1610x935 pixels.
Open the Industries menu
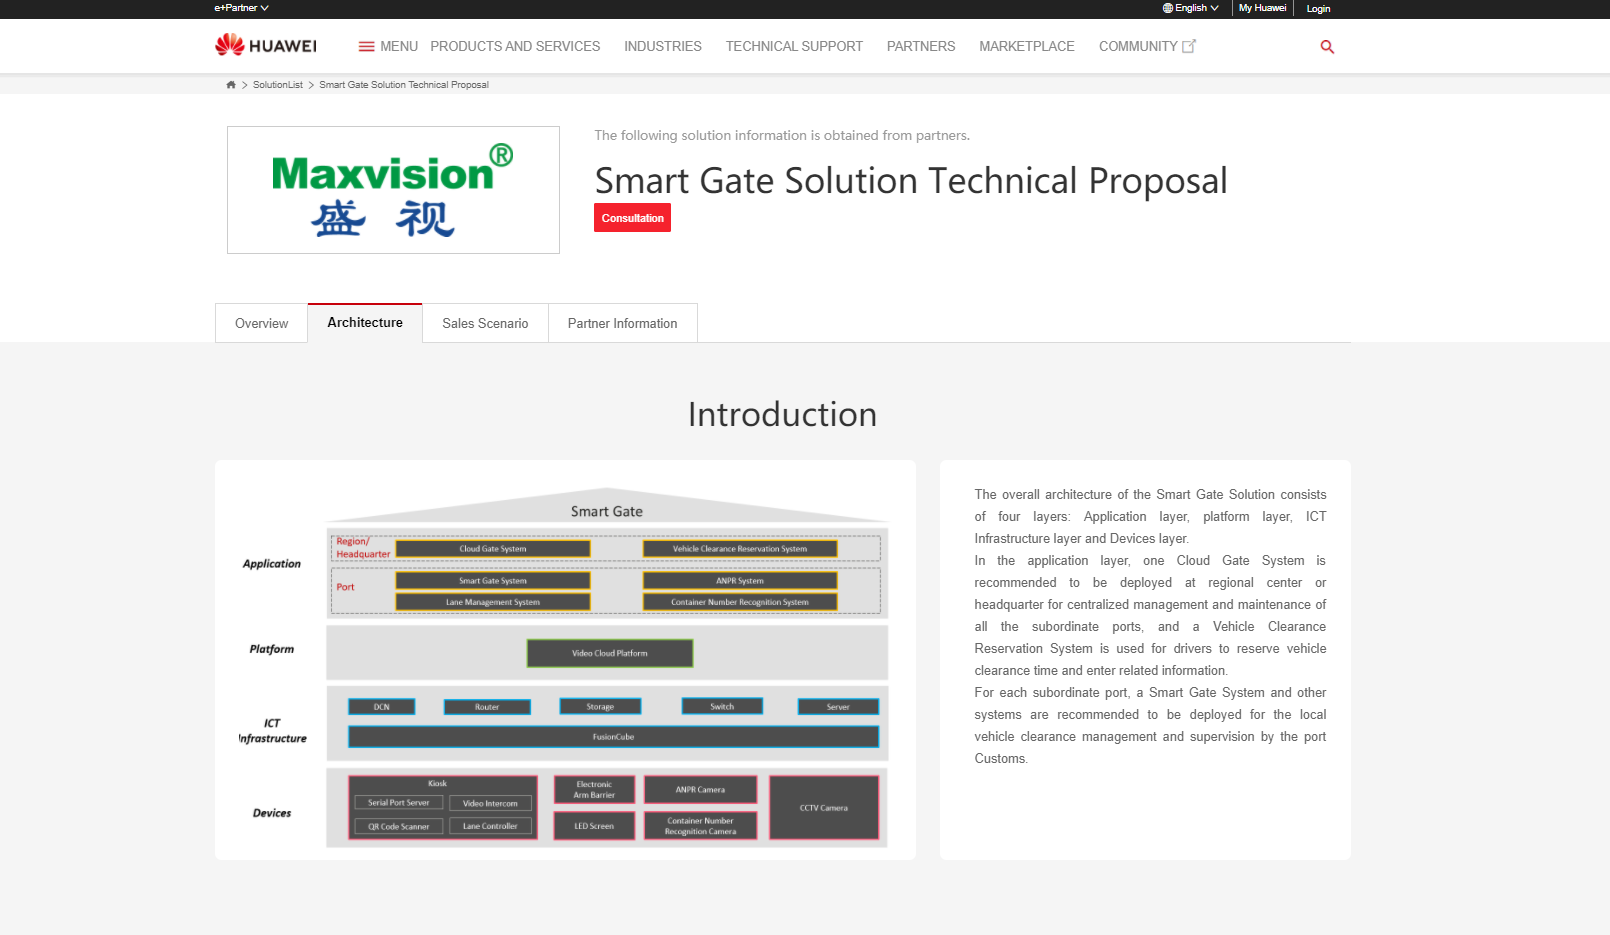pos(663,47)
